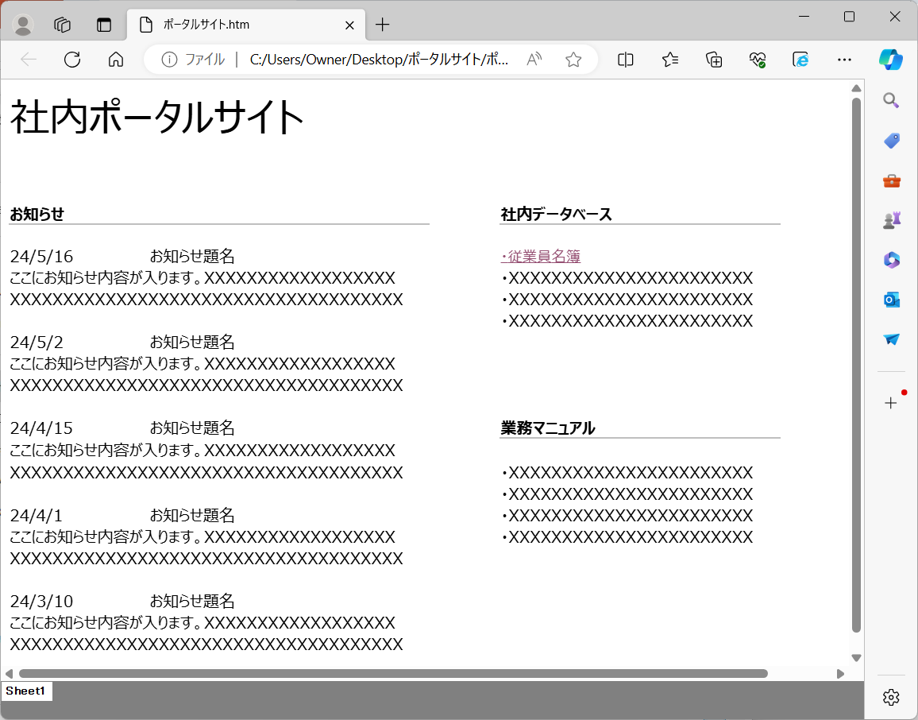The height and width of the screenshot is (720, 918).
Task: Open the 従業員名簿 link
Action: pos(541,256)
